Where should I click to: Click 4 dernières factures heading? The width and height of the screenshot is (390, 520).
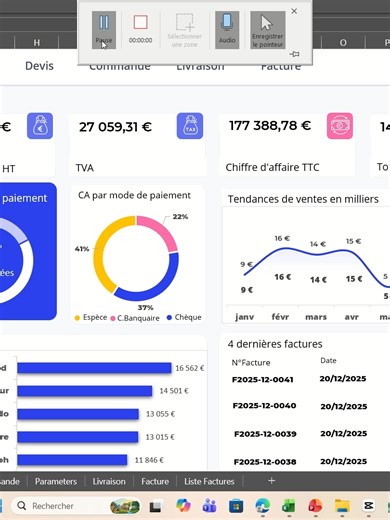(275, 344)
